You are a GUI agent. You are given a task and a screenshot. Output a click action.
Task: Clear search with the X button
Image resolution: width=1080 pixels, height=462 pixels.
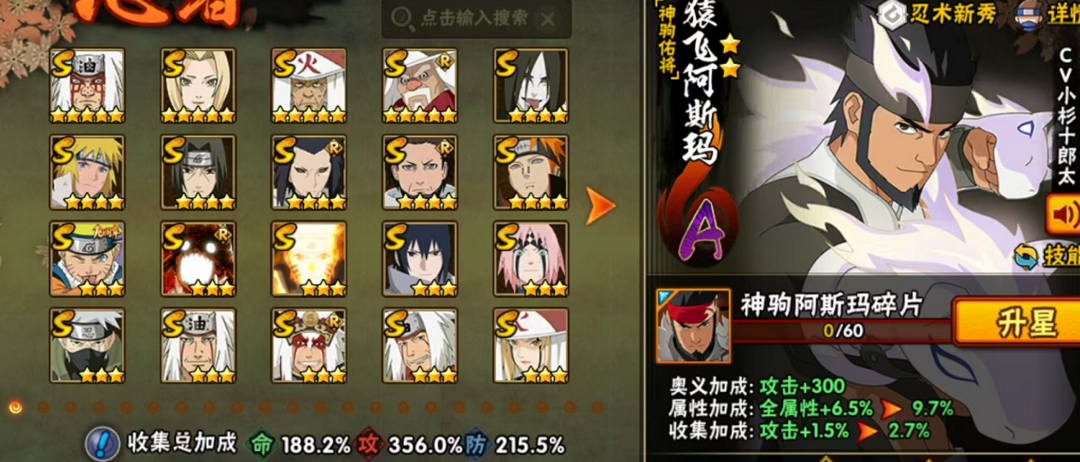[548, 19]
